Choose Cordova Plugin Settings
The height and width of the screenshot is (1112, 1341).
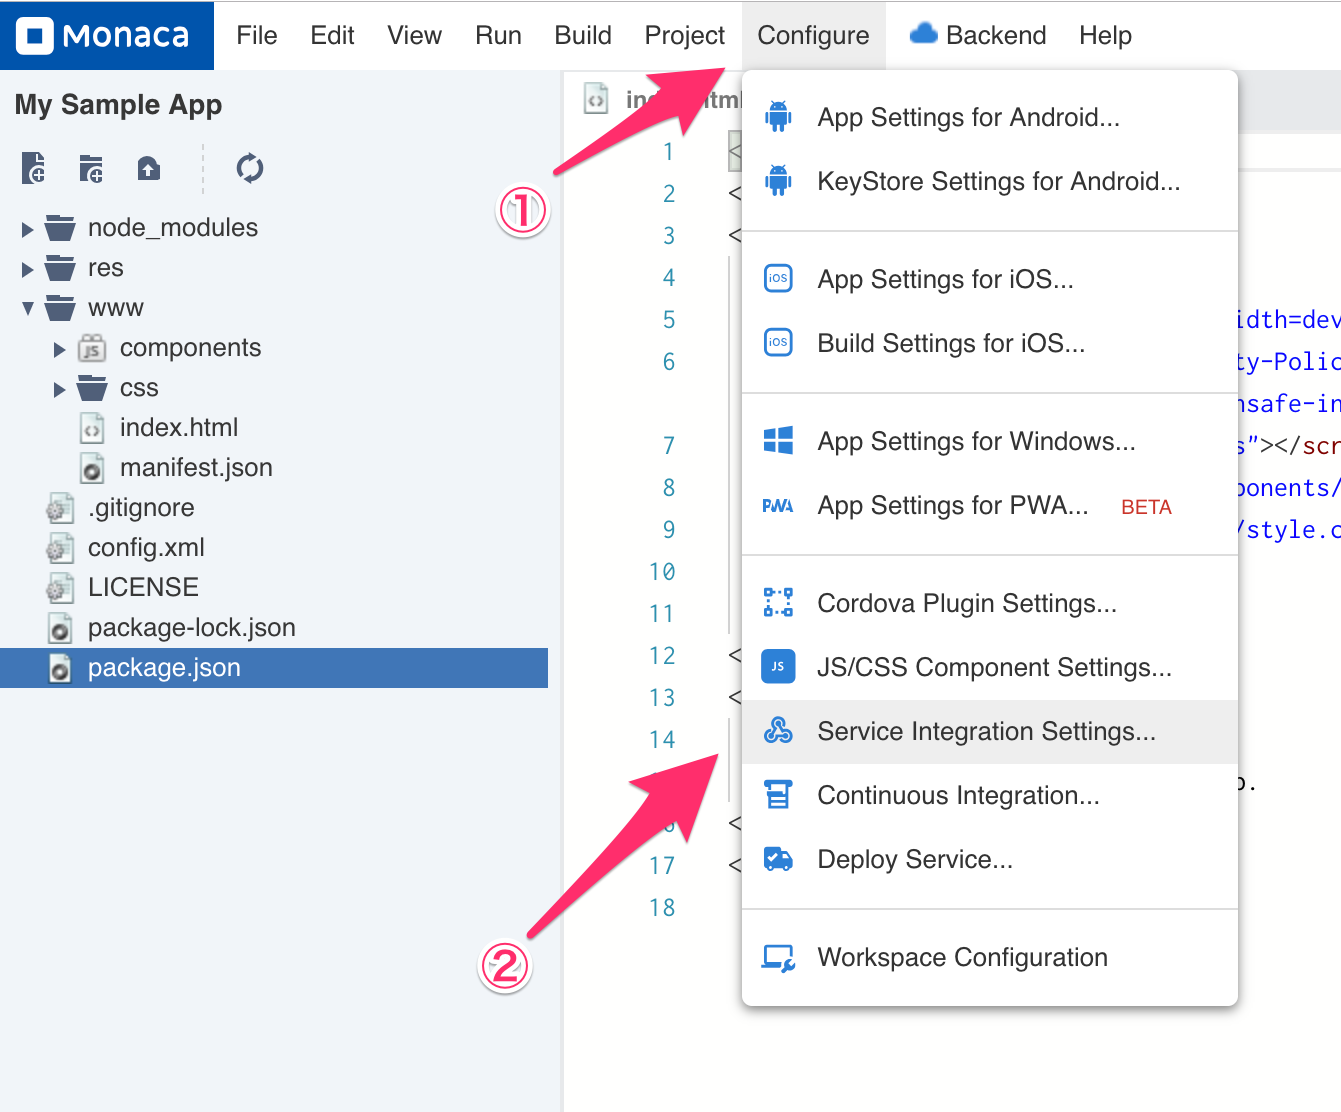click(x=990, y=603)
